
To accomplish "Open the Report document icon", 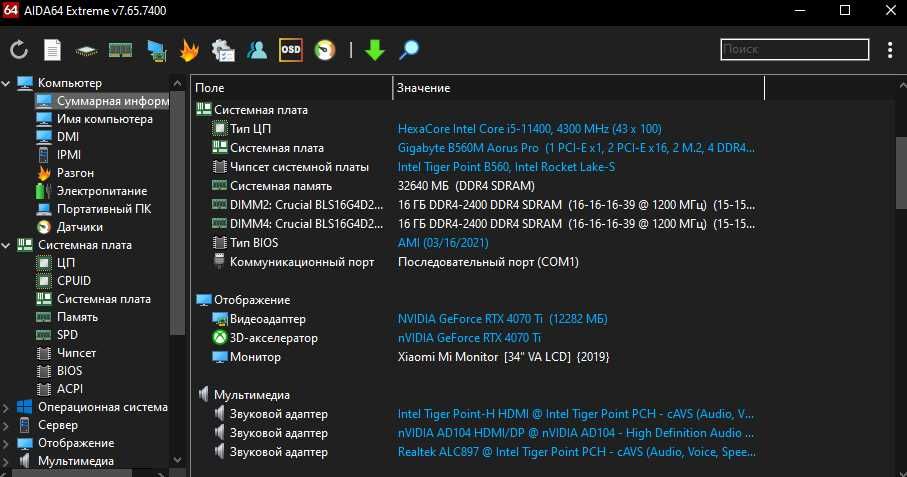I will (53, 50).
